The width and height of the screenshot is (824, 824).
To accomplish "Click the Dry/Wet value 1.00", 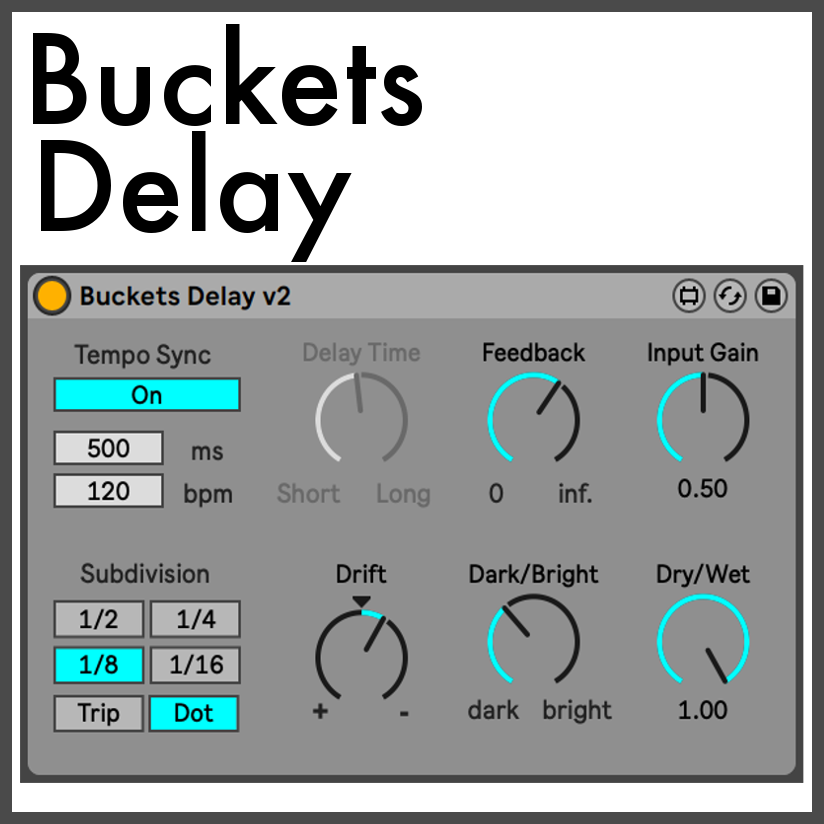I will pyautogui.click(x=703, y=710).
